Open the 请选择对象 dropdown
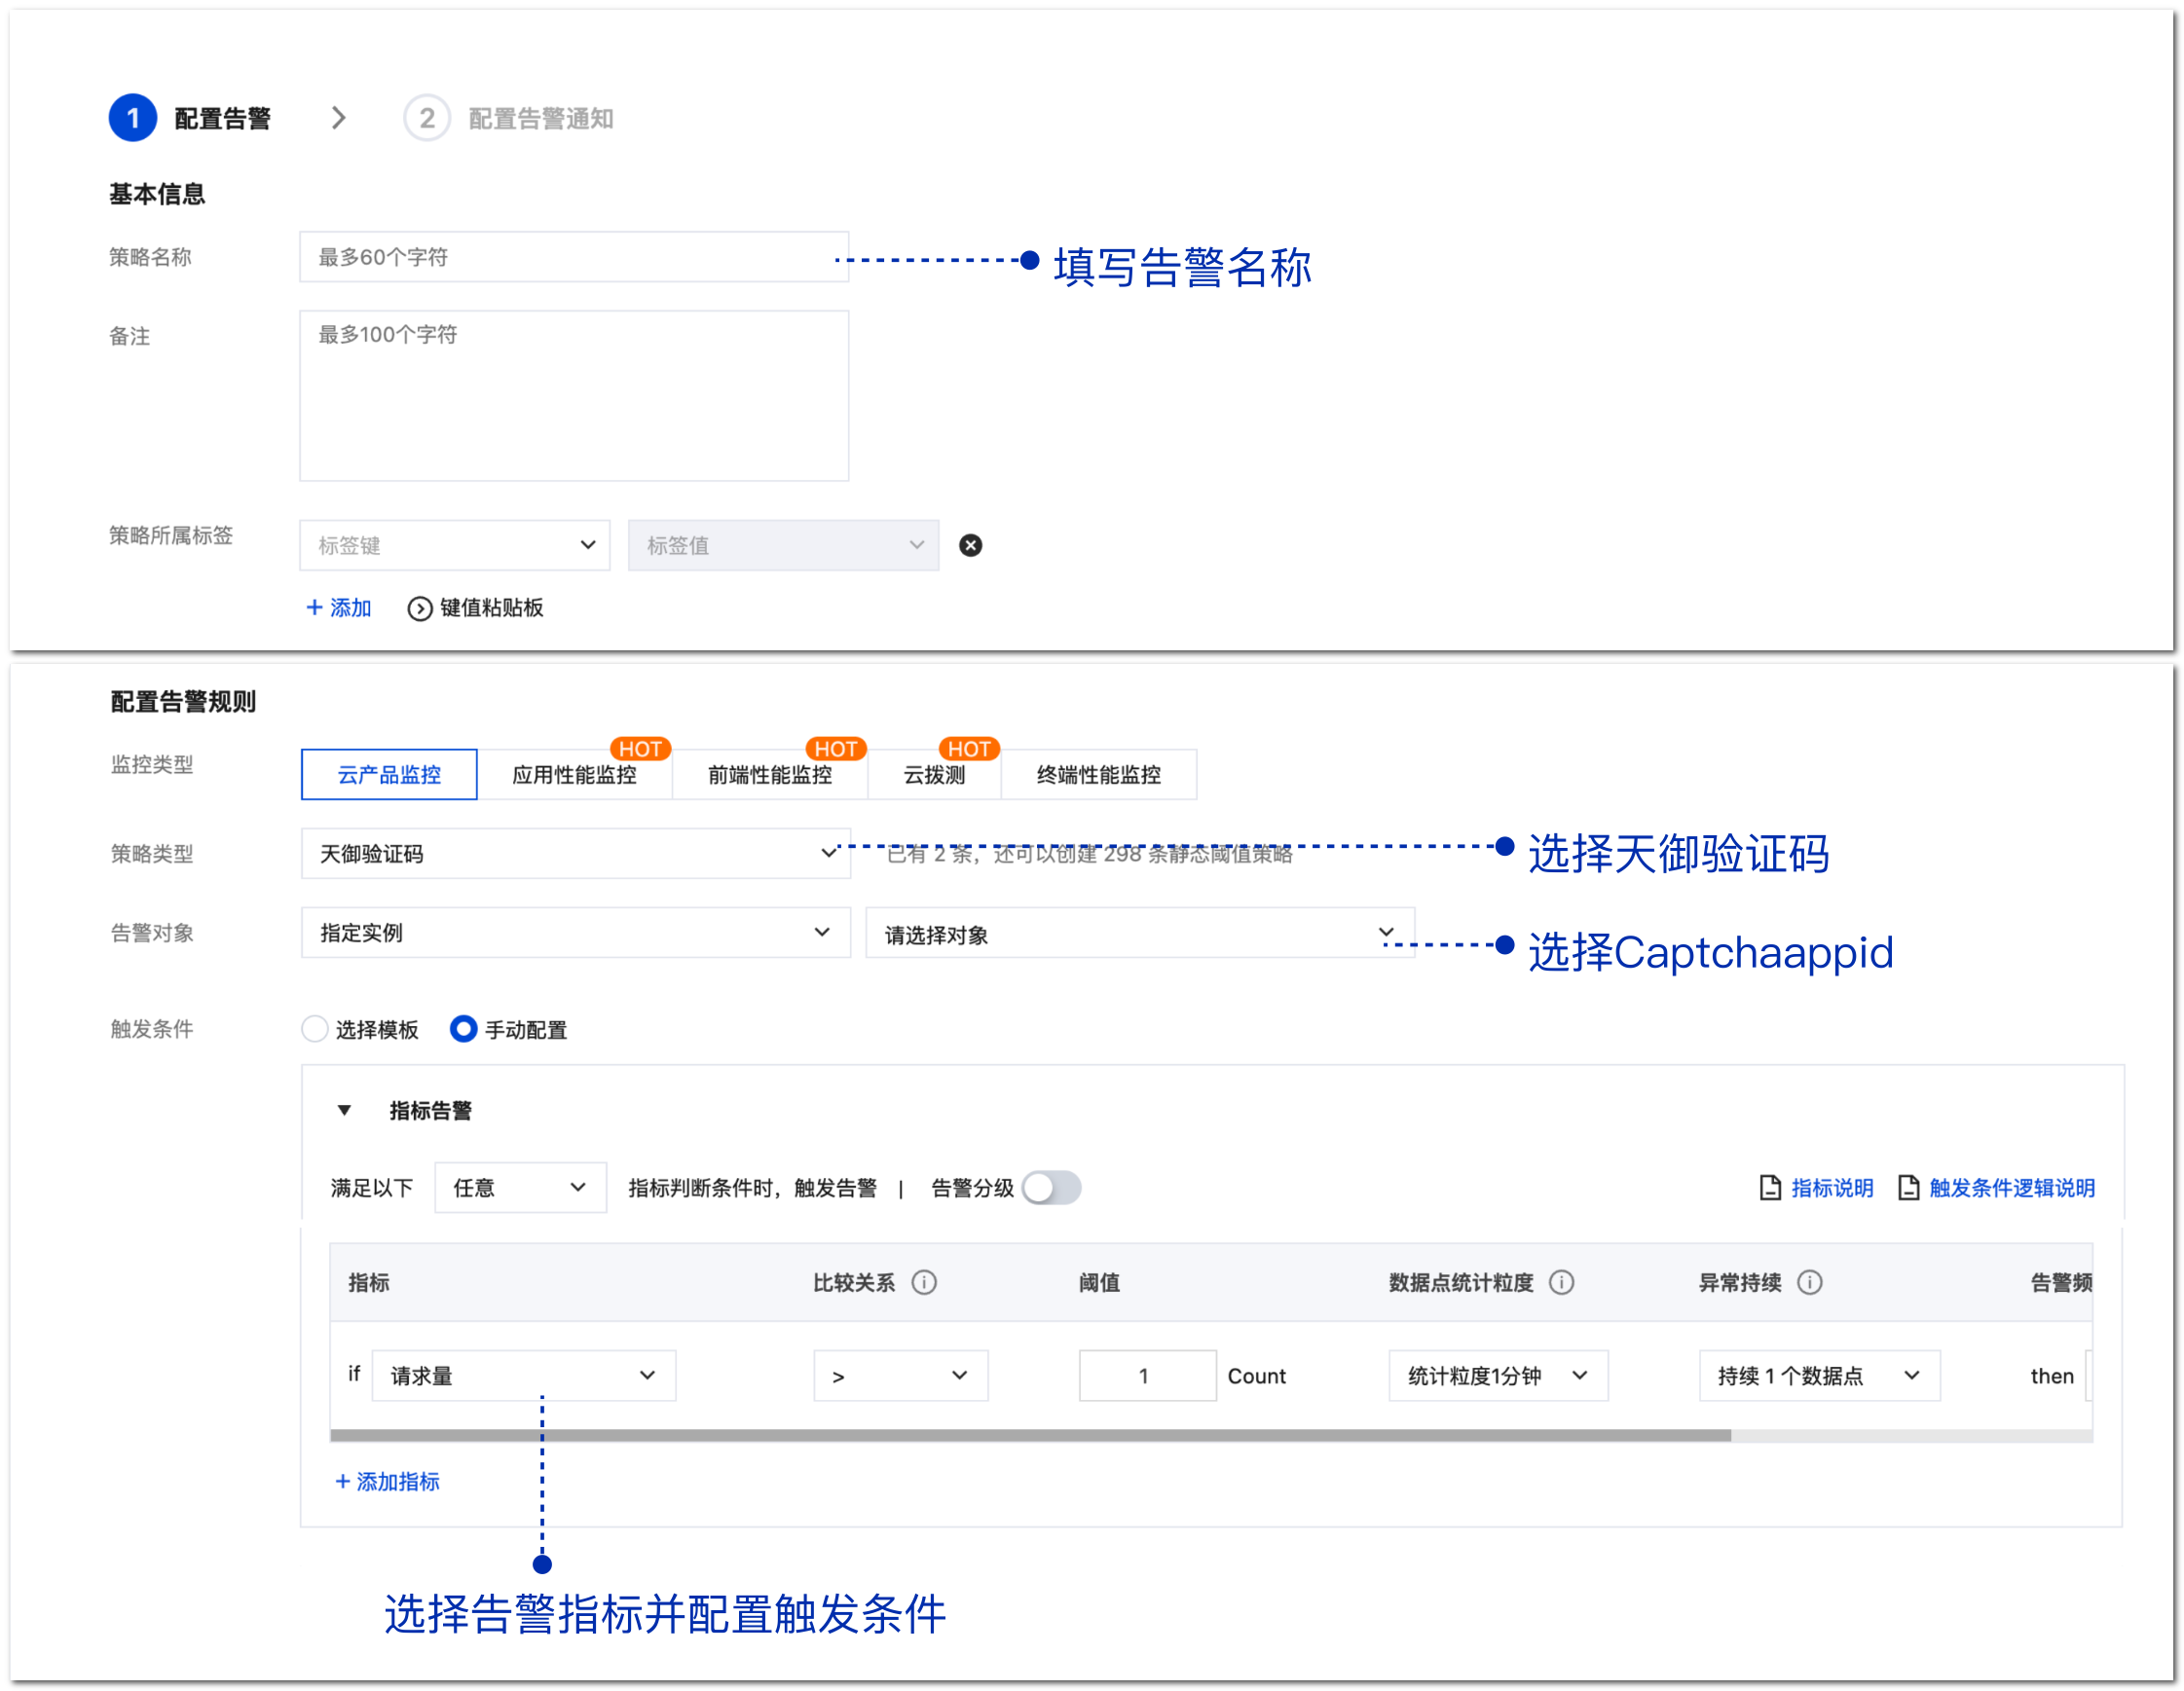2184x1691 pixels. point(1139,933)
